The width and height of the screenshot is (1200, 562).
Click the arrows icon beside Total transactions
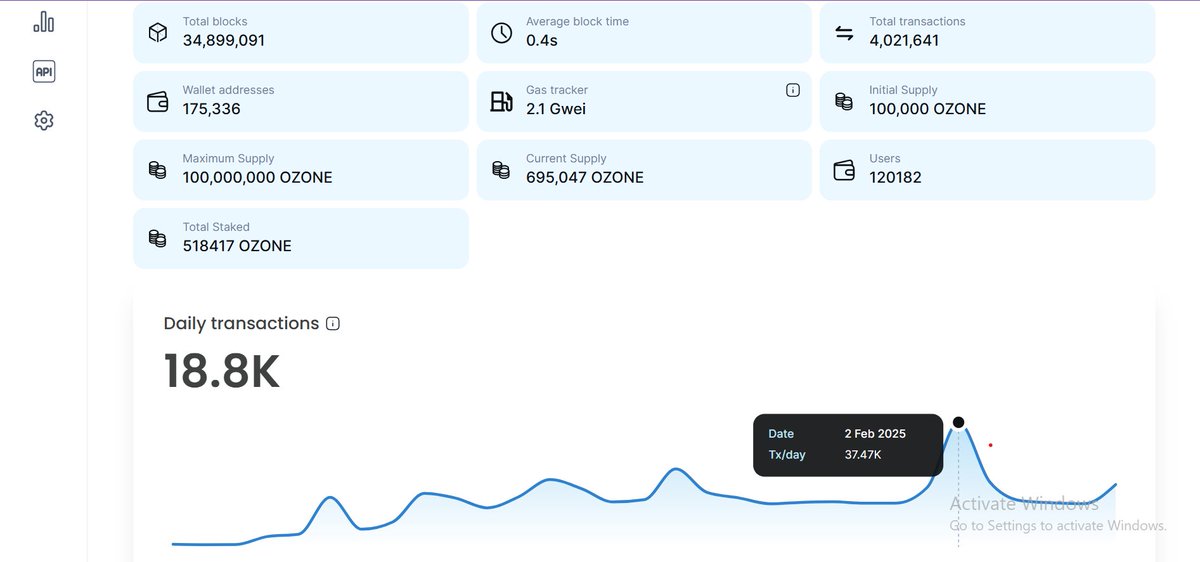[x=845, y=33]
